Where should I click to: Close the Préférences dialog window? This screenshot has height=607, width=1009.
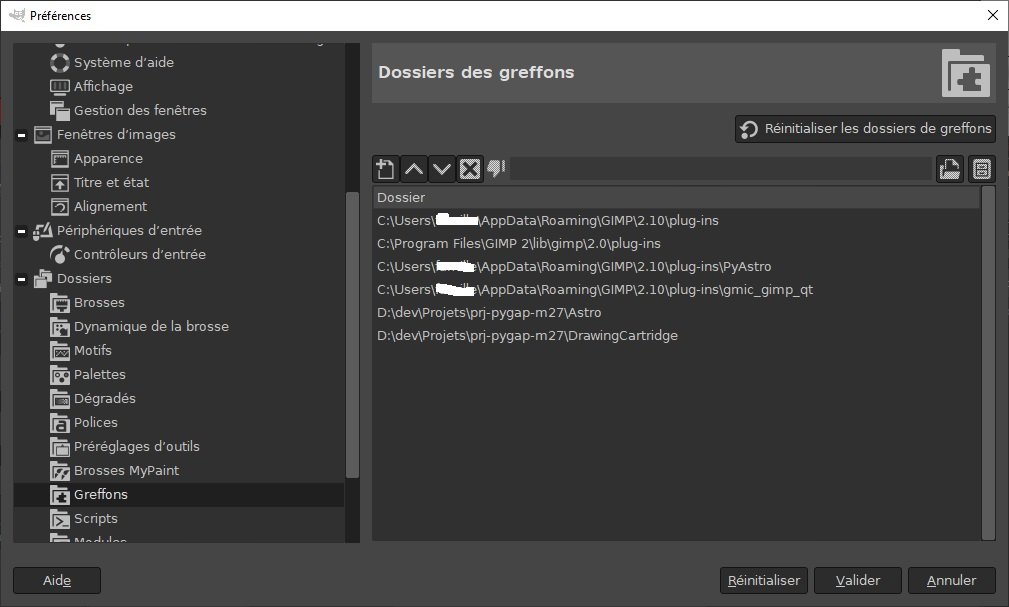(993, 15)
